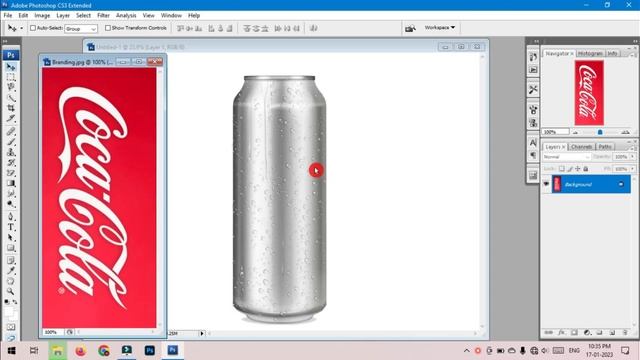Open the Image menu

pyautogui.click(x=42, y=16)
